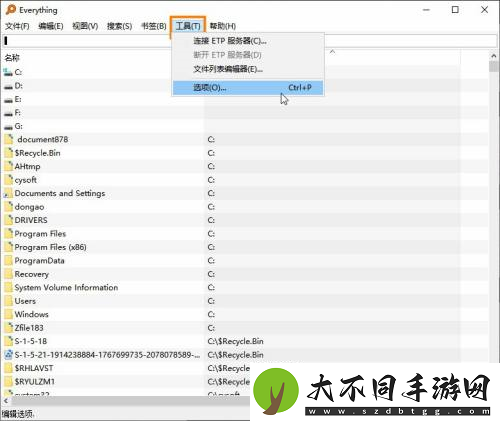Image resolution: width=500 pixels, height=421 pixels.
Task: Click horizontal scrollbar left arrow
Action: click(6, 401)
